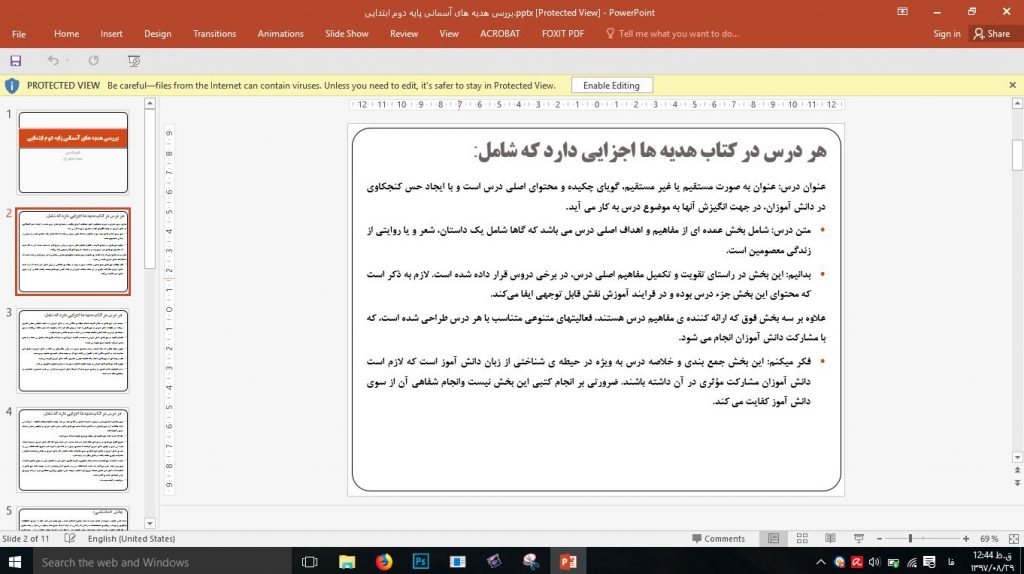1024x574 pixels.
Task: Open Photoshop from the taskbar
Action: point(420,562)
